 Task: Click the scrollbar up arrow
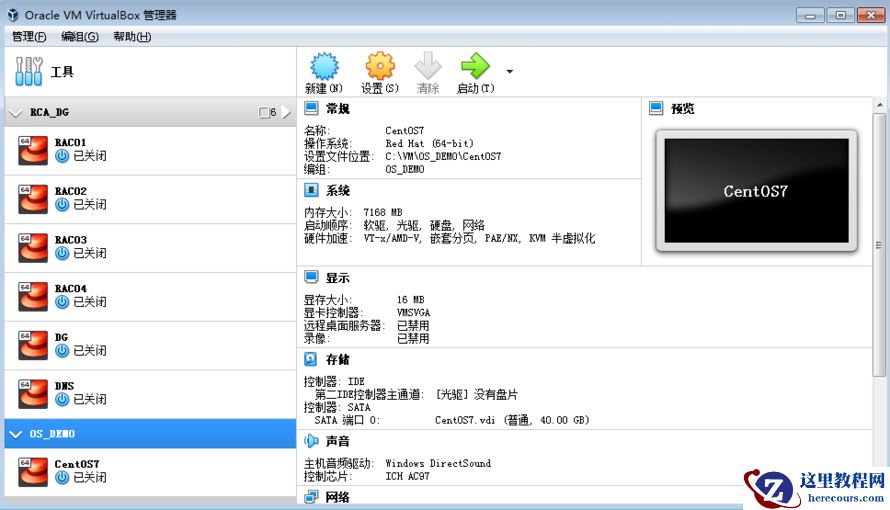point(879,105)
